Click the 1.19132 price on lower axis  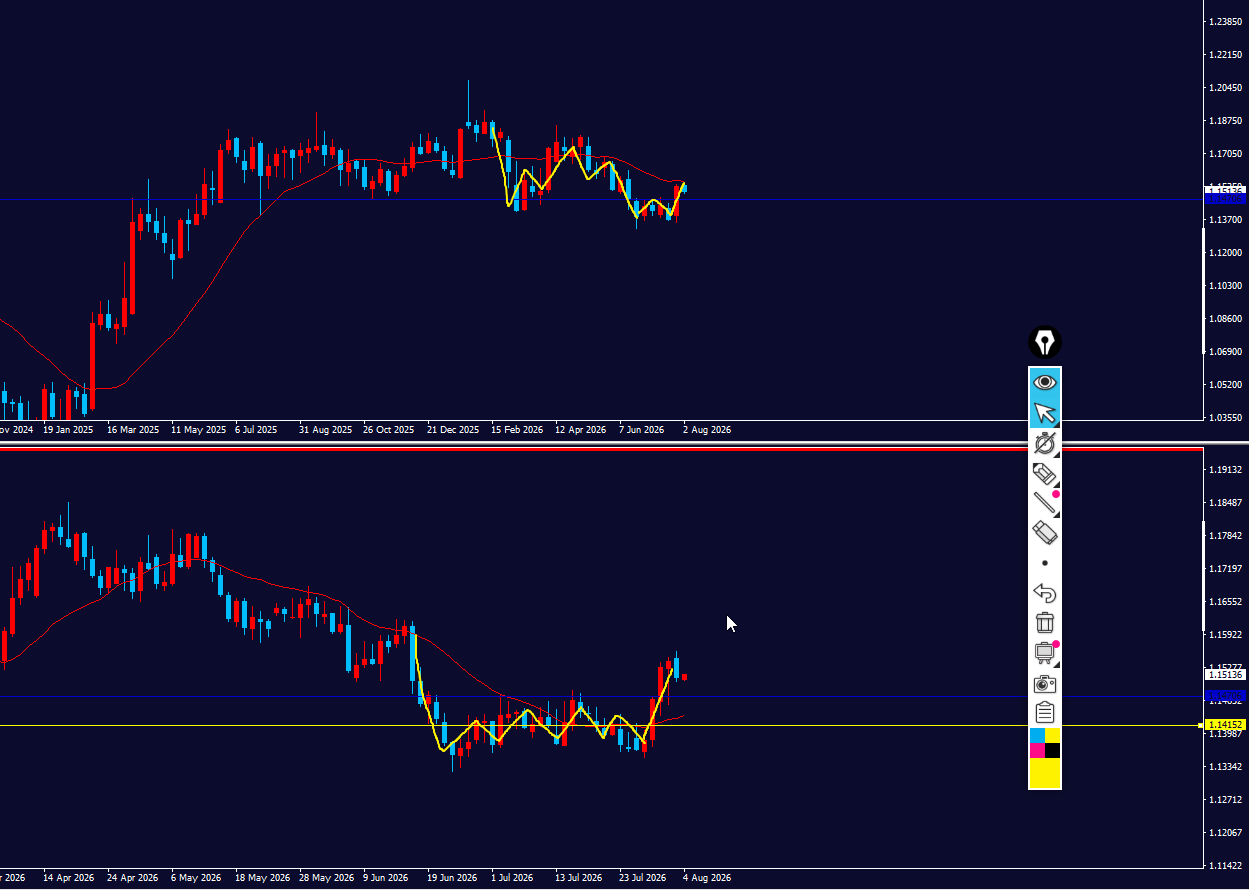pos(1225,469)
